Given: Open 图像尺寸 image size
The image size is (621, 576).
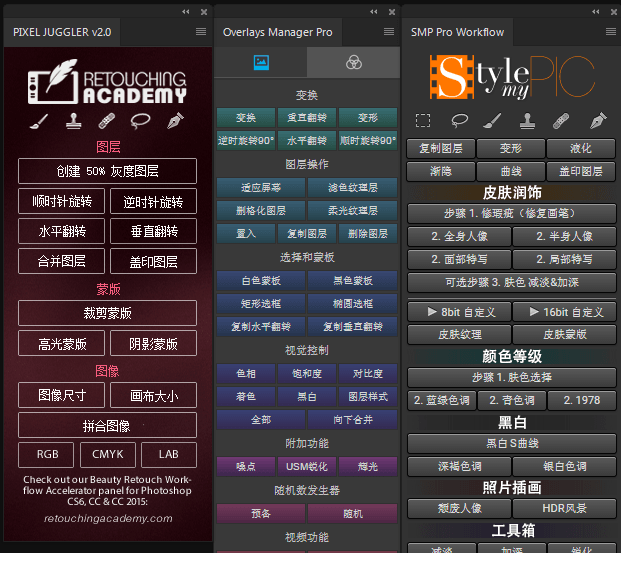Looking at the screenshot, I should tap(61, 395).
